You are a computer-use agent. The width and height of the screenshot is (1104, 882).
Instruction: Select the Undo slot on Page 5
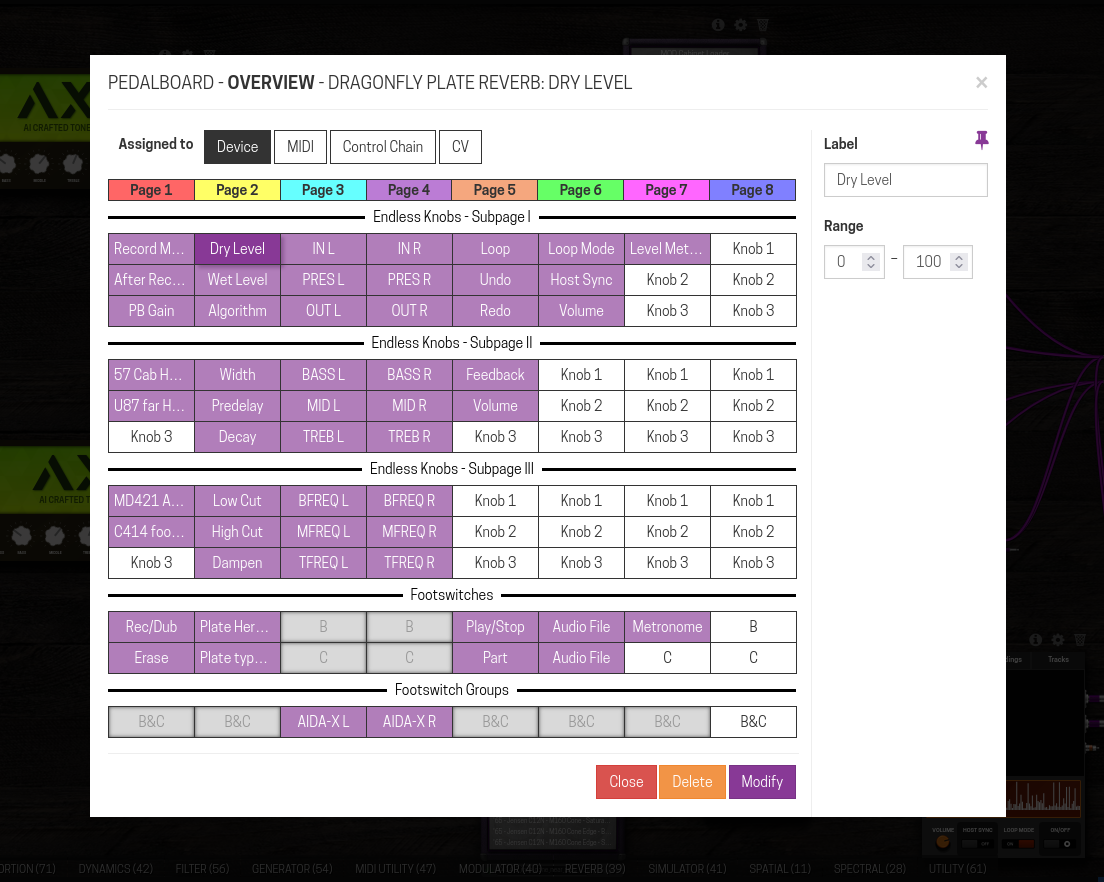point(495,280)
